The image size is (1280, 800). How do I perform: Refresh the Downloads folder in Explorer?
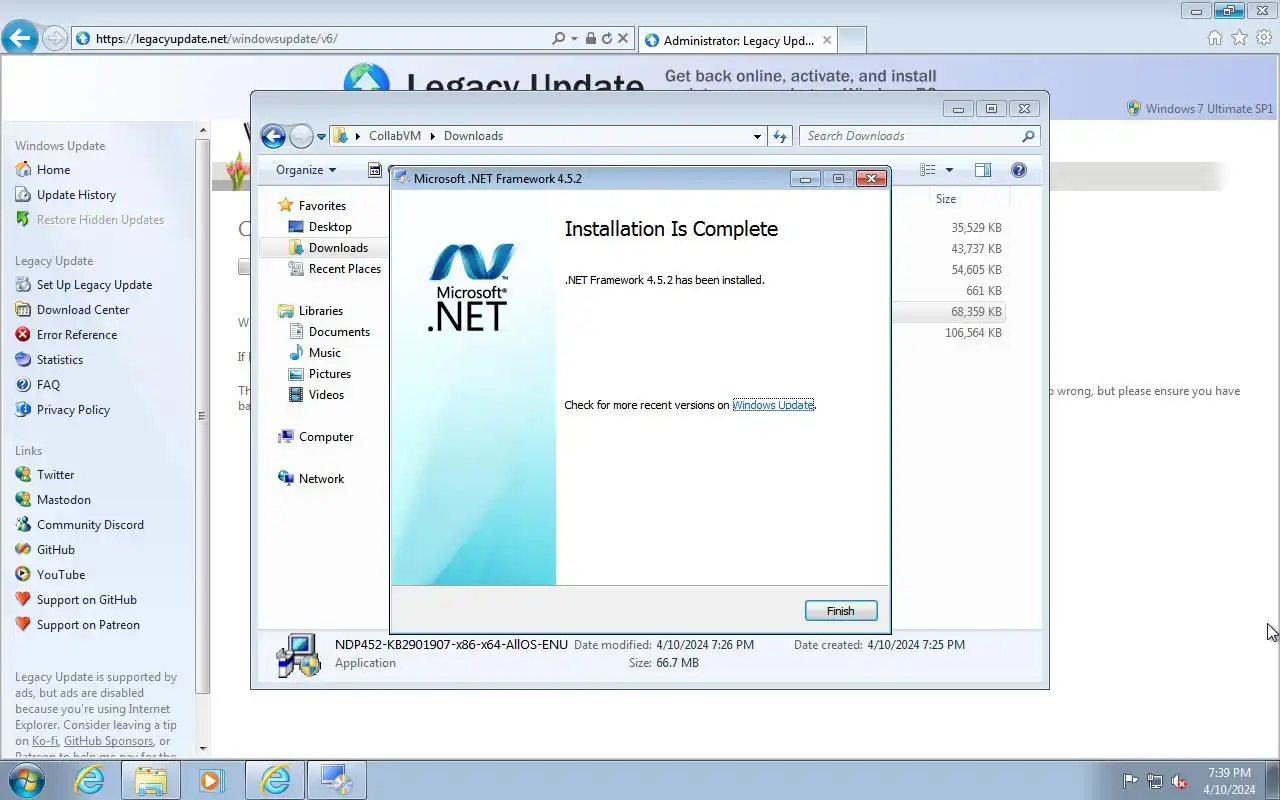pyautogui.click(x=780, y=136)
